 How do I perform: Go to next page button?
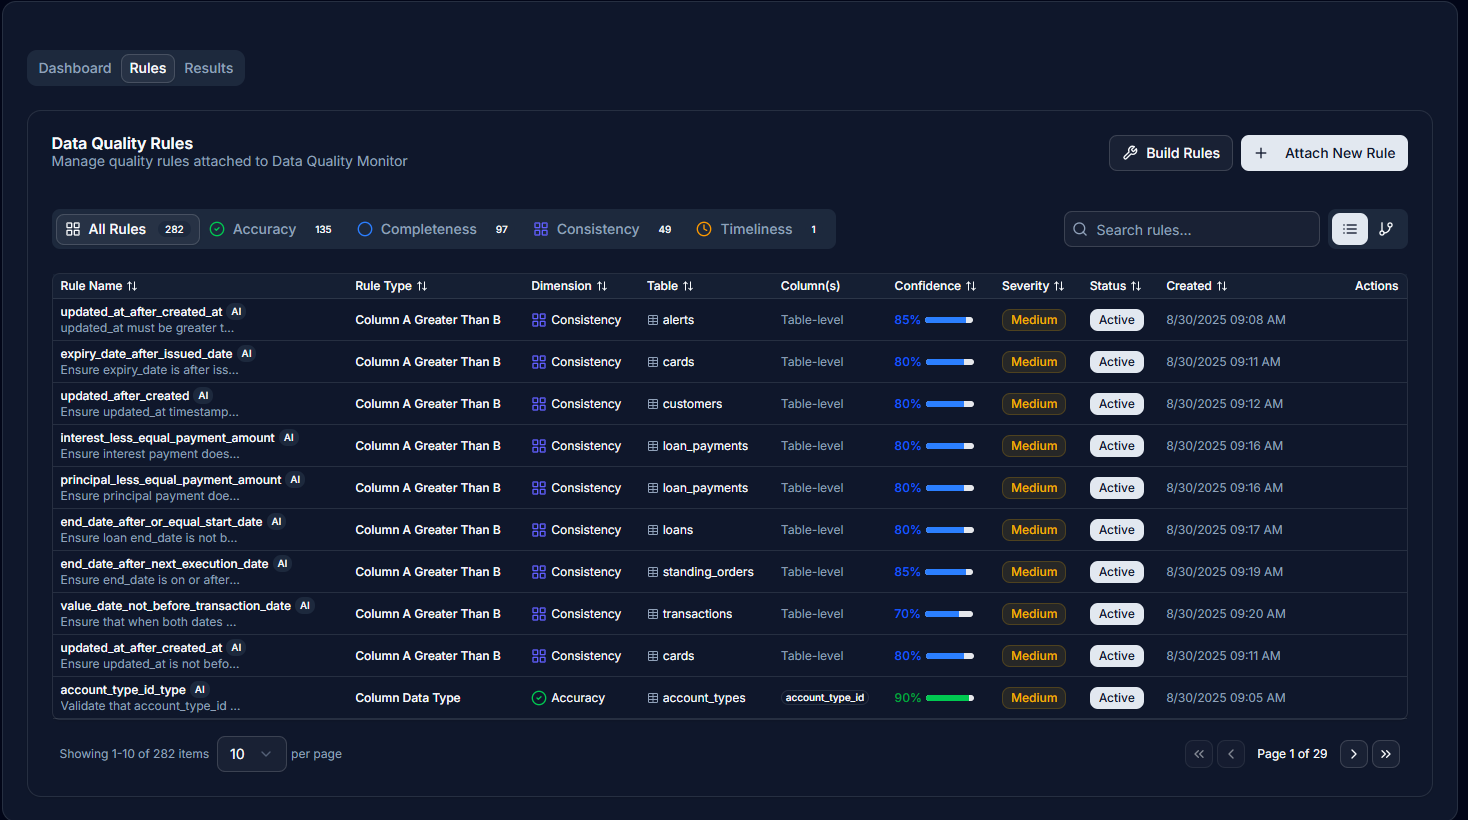coord(1354,754)
